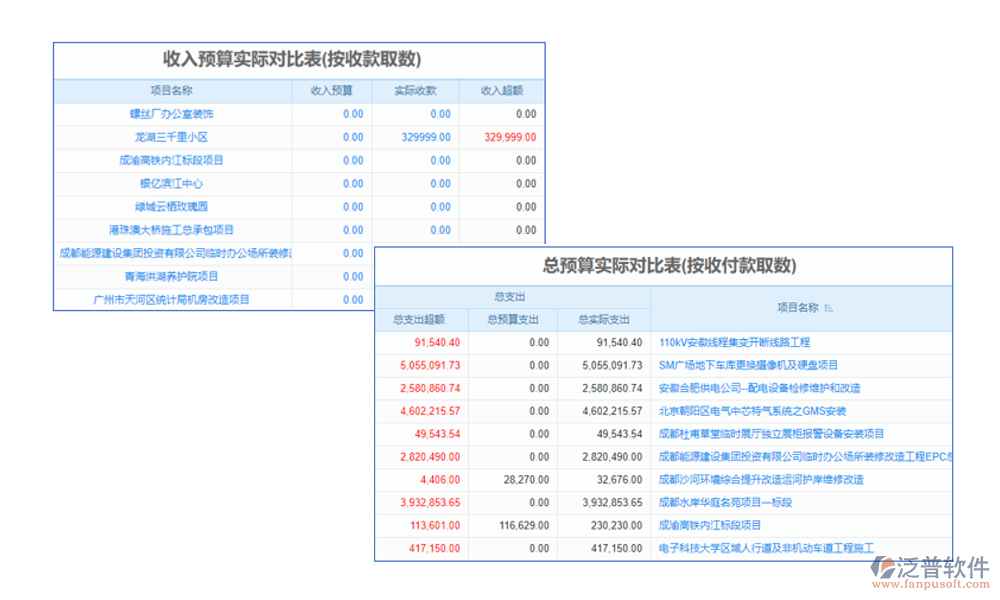This screenshot has width=1000, height=600.
Task: Open the 龙湖三千里小区 project link
Action: pos(171,137)
